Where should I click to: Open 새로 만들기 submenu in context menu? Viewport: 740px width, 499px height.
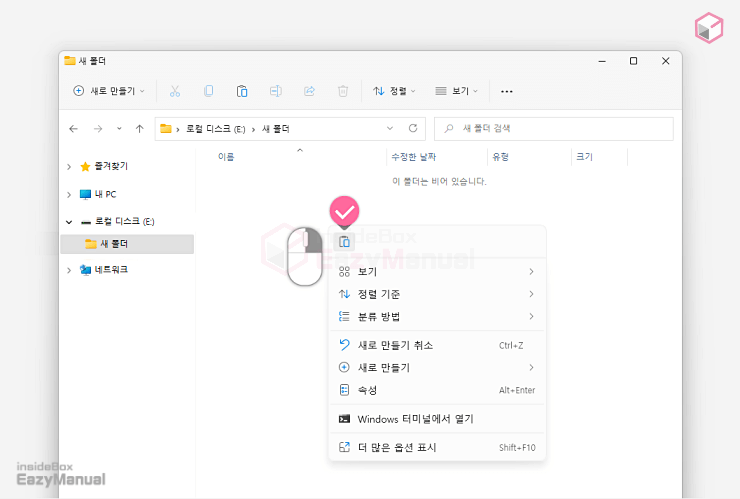click(x=437, y=367)
